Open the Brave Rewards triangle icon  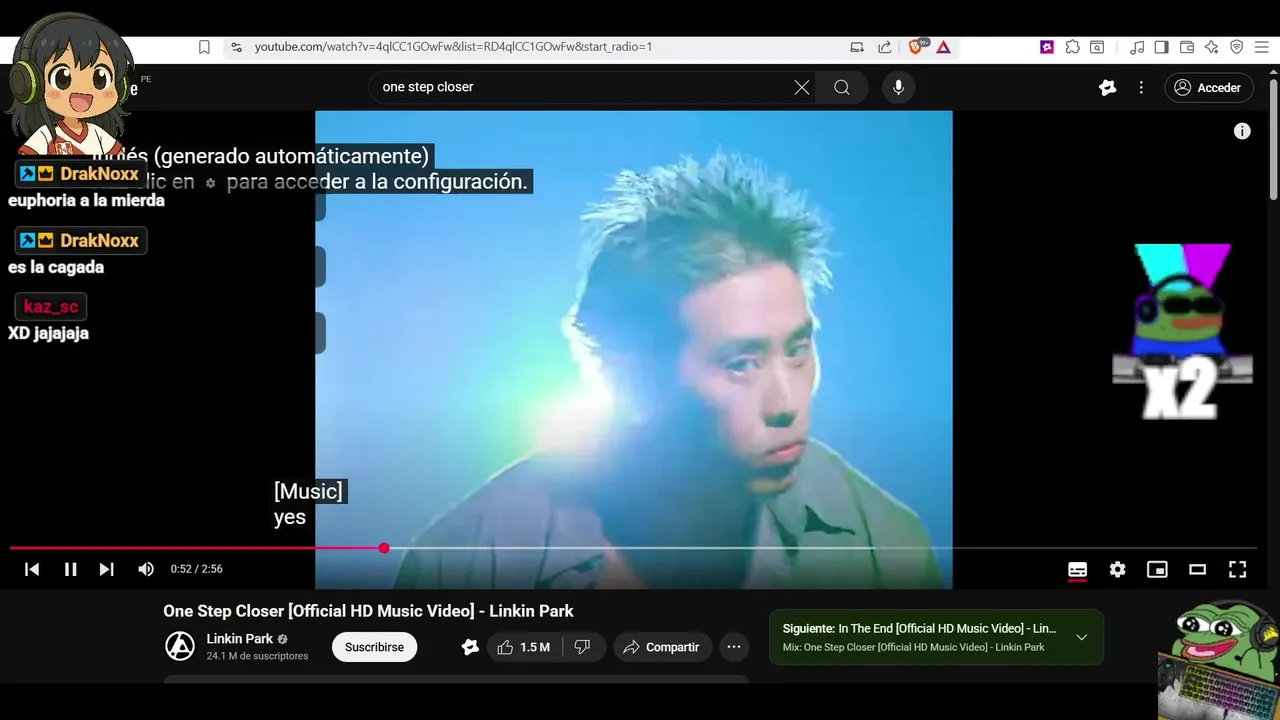click(x=943, y=47)
